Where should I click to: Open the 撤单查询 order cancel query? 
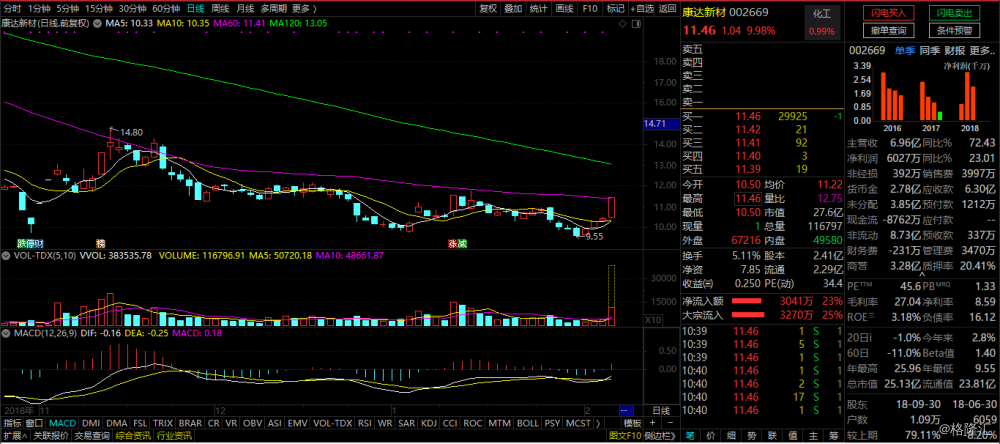(888, 30)
